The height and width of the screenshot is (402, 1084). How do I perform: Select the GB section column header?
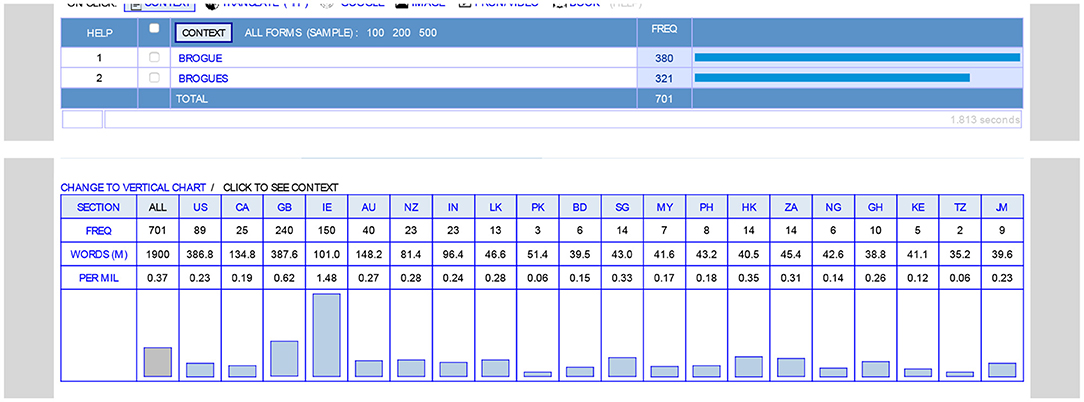(x=284, y=207)
